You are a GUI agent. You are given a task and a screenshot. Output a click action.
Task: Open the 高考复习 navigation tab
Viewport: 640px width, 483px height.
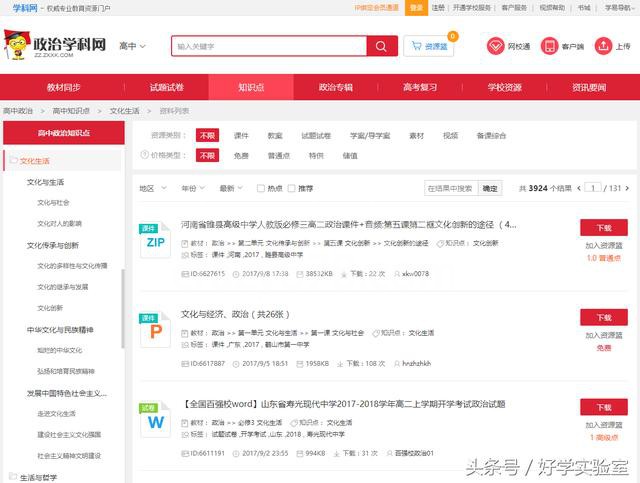(420, 88)
